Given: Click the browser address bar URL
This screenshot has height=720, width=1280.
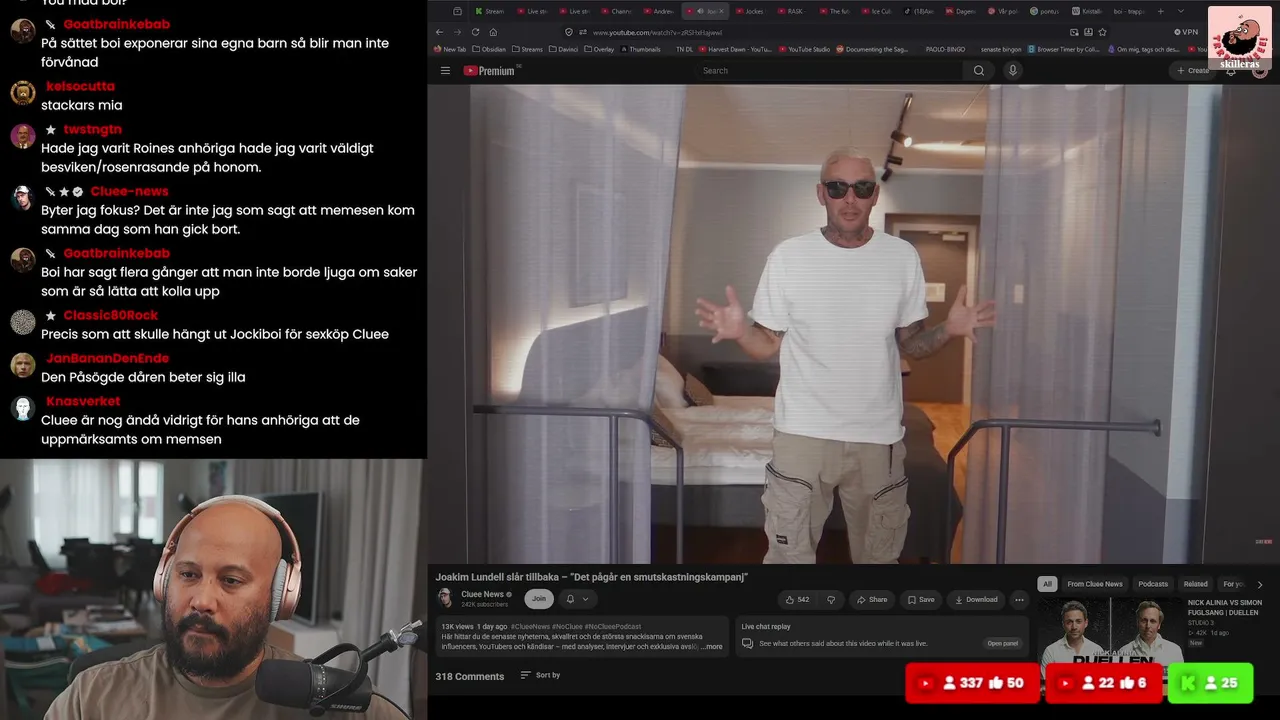Looking at the screenshot, I should (657, 32).
